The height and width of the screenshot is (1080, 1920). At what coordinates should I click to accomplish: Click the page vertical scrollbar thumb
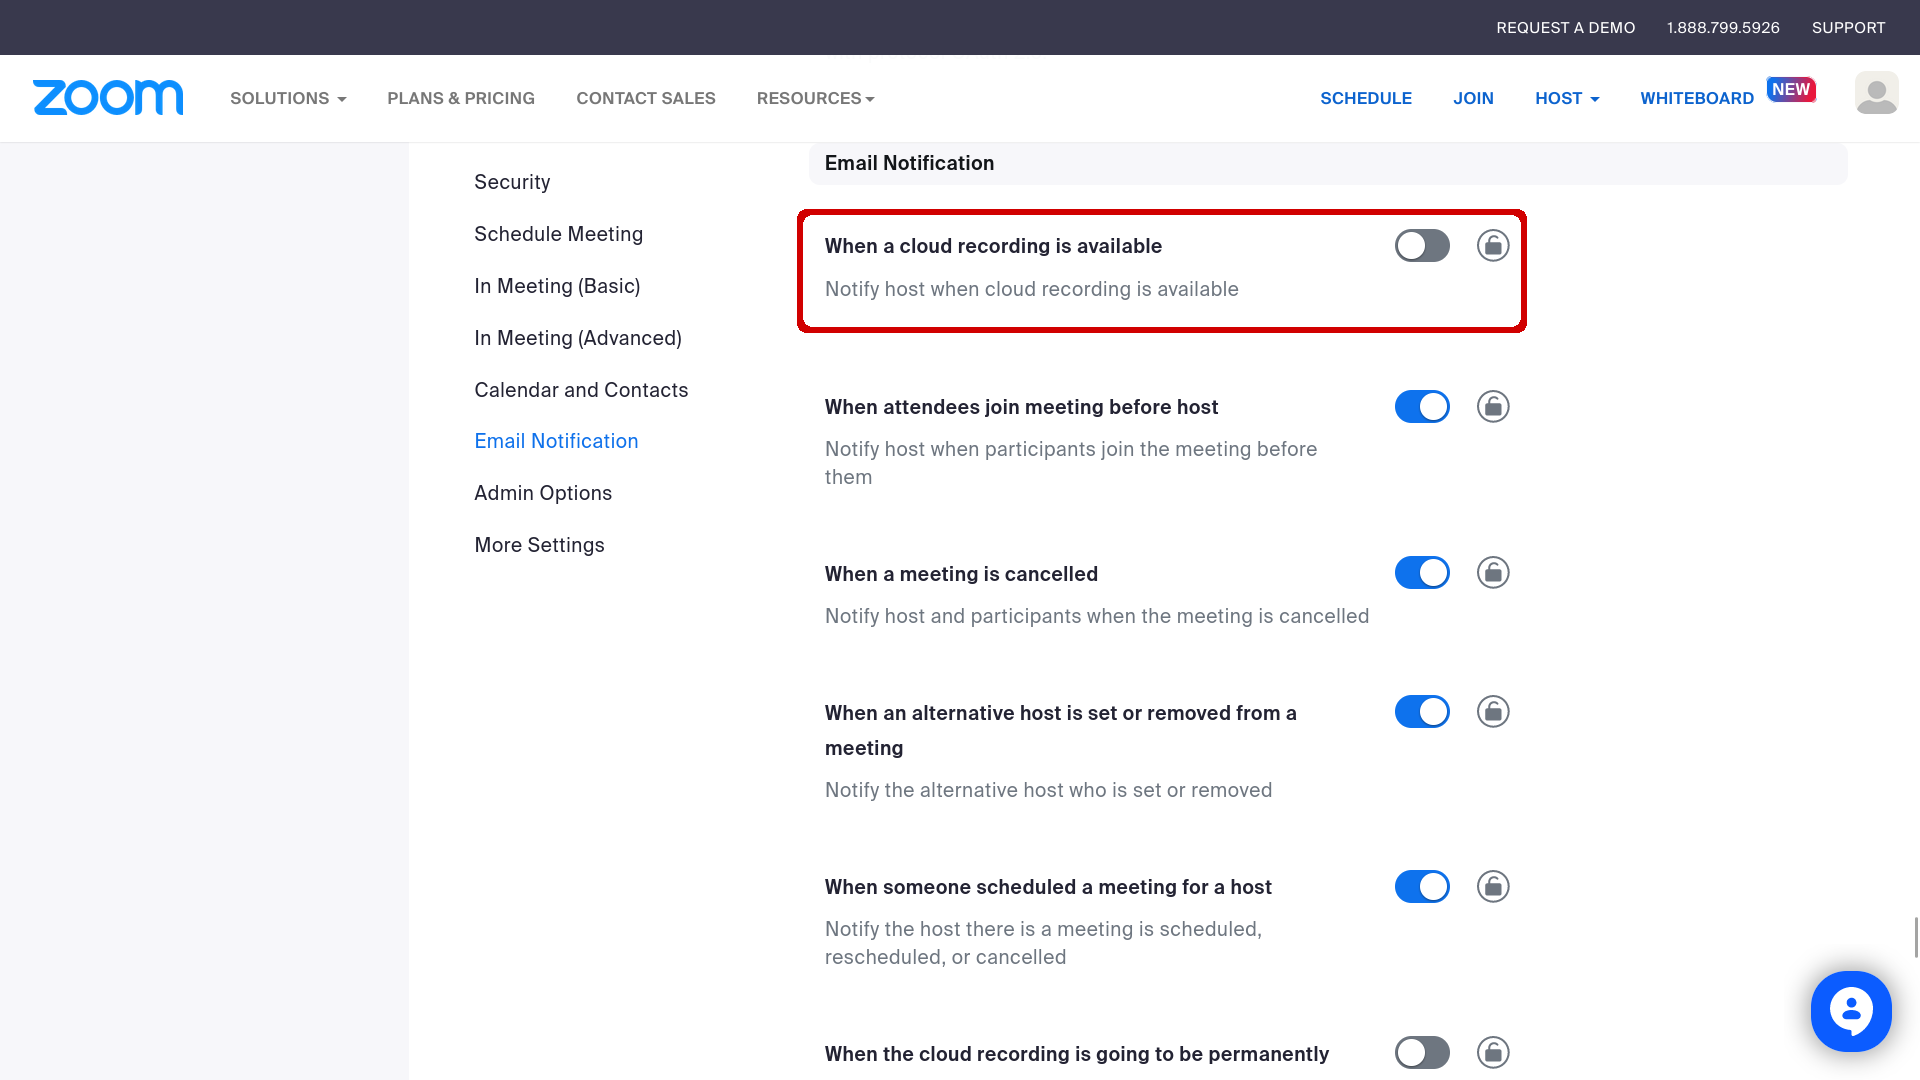pyautogui.click(x=1916, y=937)
